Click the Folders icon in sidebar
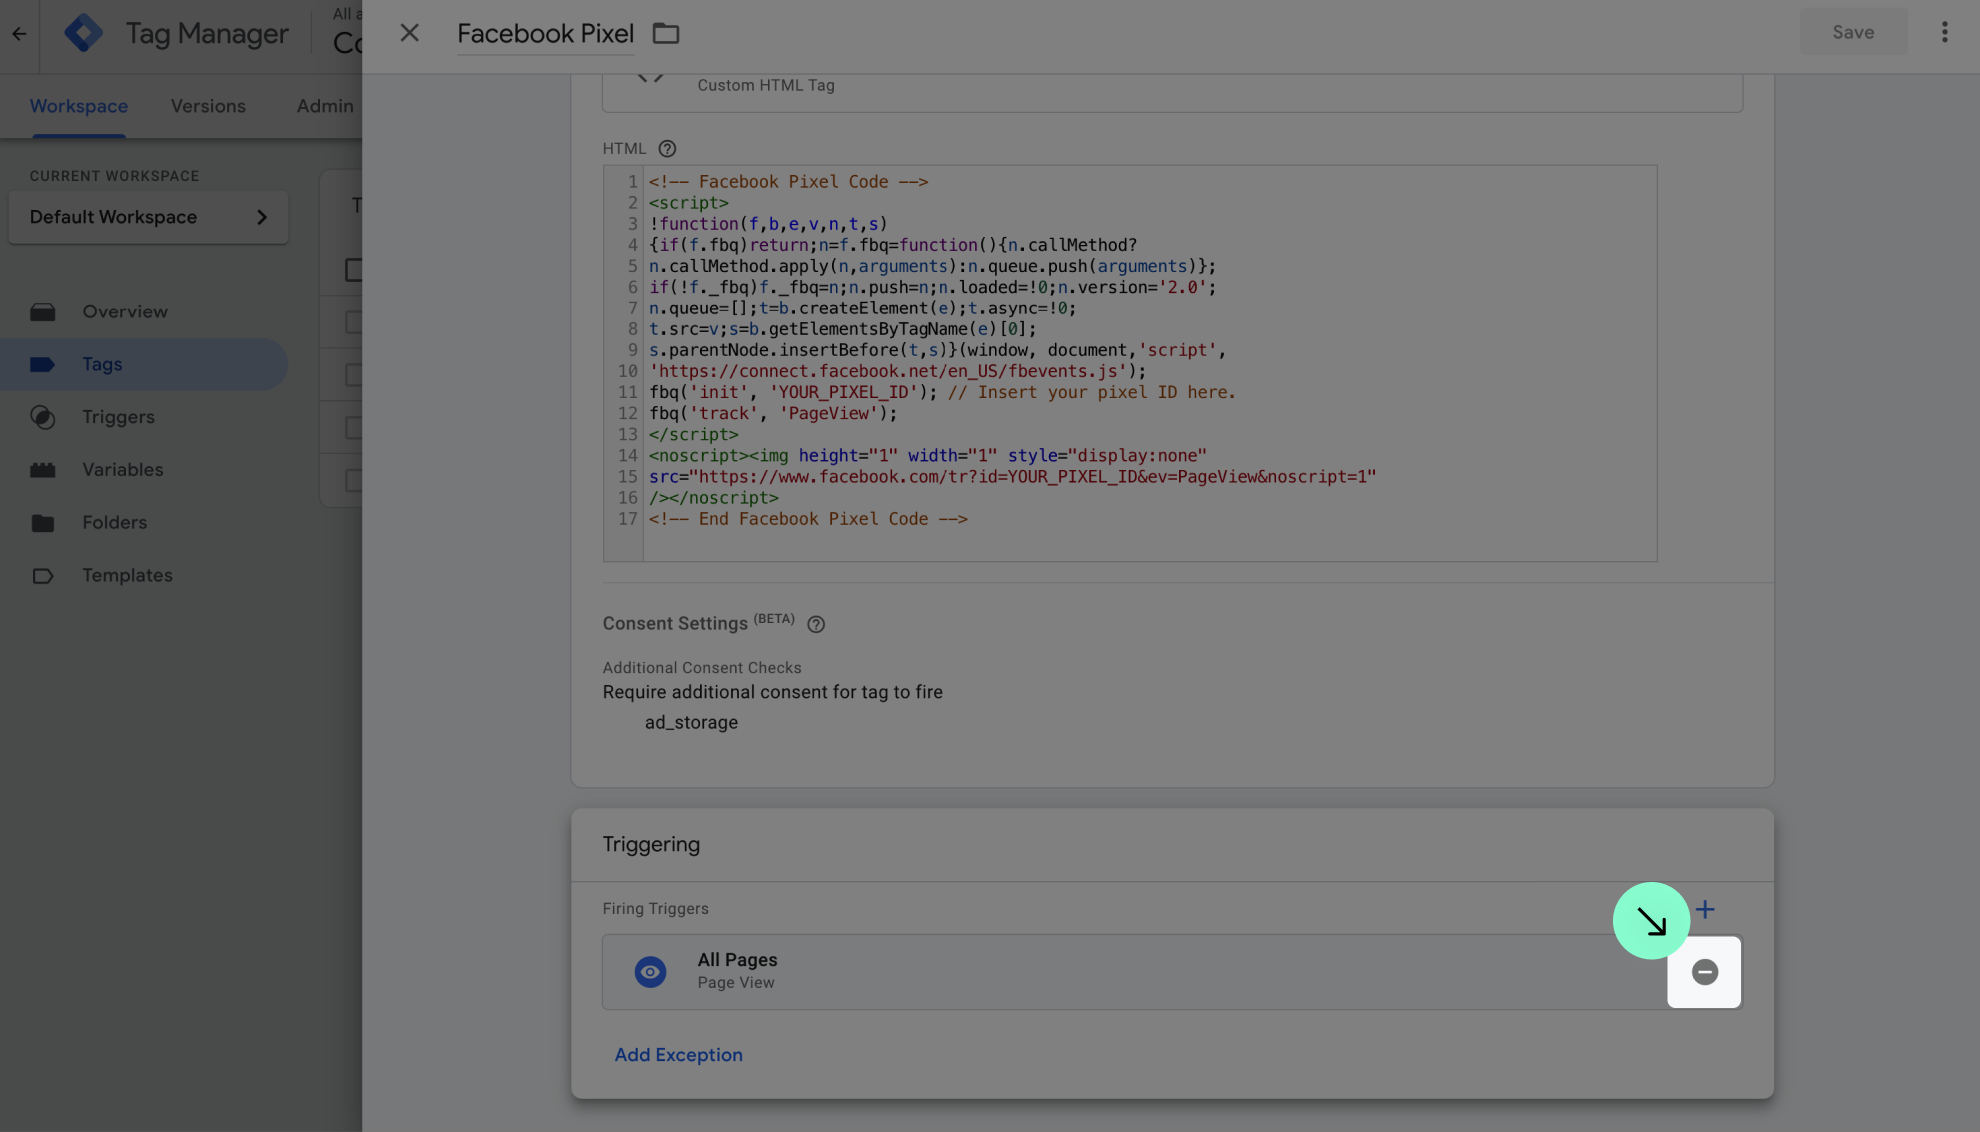Screen dimensions: 1980x1132 (x=43, y=523)
